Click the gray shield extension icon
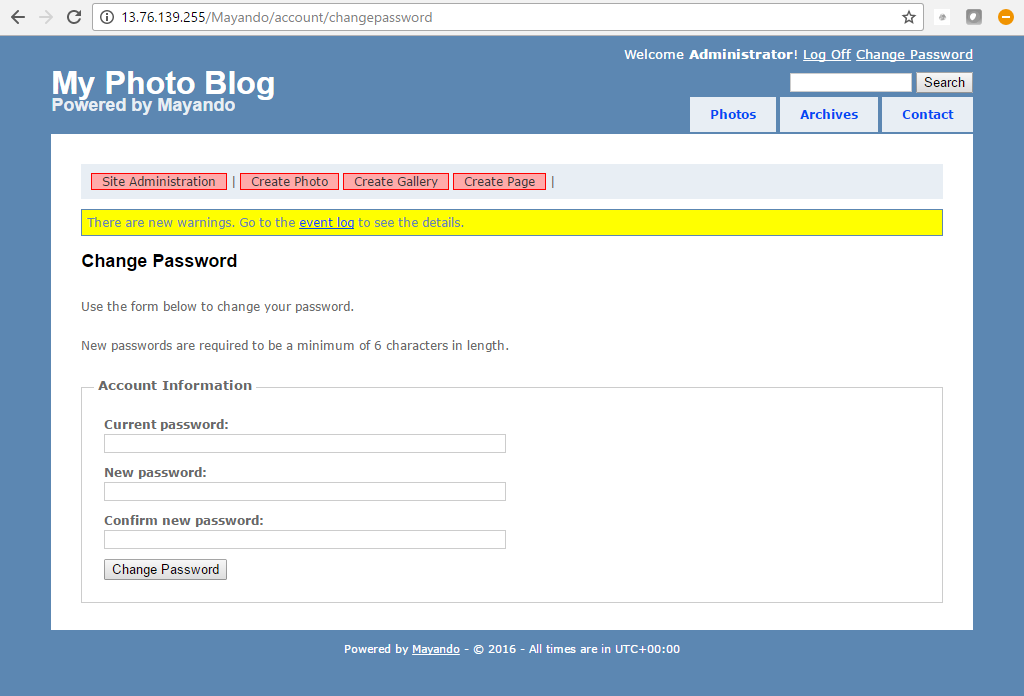This screenshot has width=1024, height=696. 973,17
